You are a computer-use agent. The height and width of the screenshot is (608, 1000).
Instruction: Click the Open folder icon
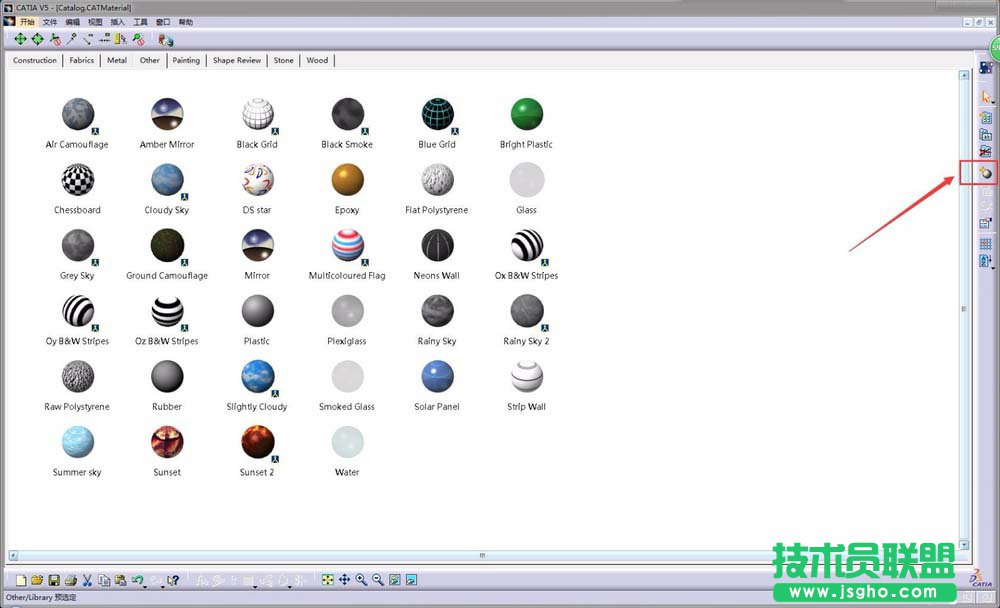(x=37, y=580)
